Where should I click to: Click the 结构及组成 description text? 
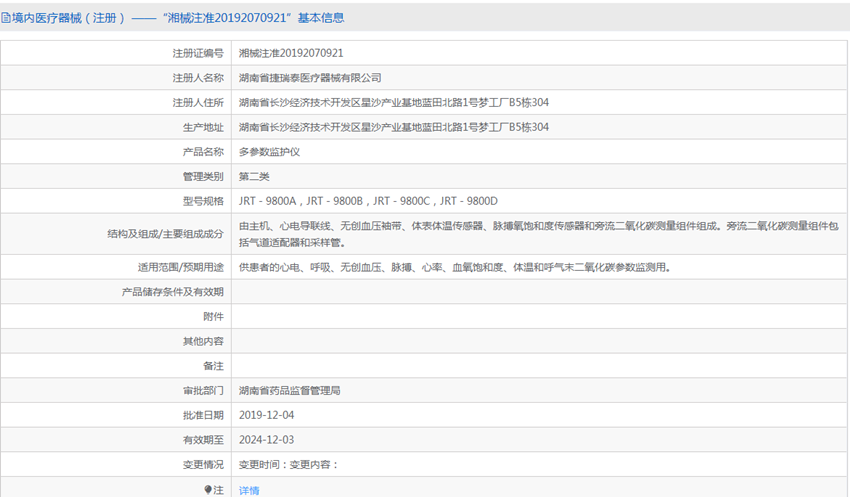pyautogui.click(x=539, y=234)
